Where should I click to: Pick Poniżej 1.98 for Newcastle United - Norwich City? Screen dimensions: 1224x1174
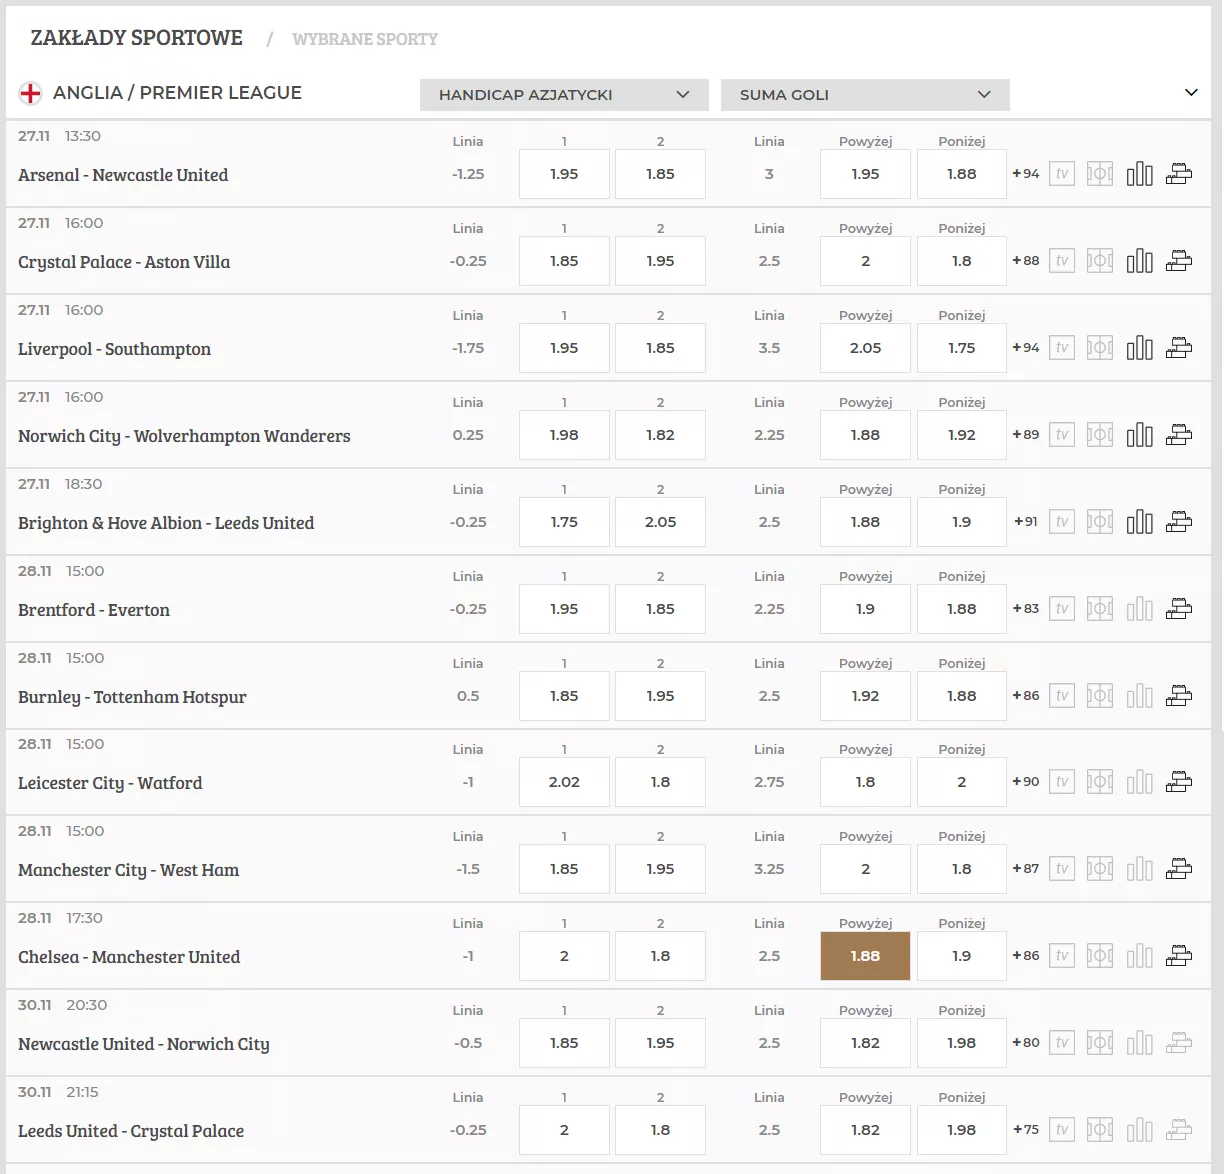coord(961,1043)
